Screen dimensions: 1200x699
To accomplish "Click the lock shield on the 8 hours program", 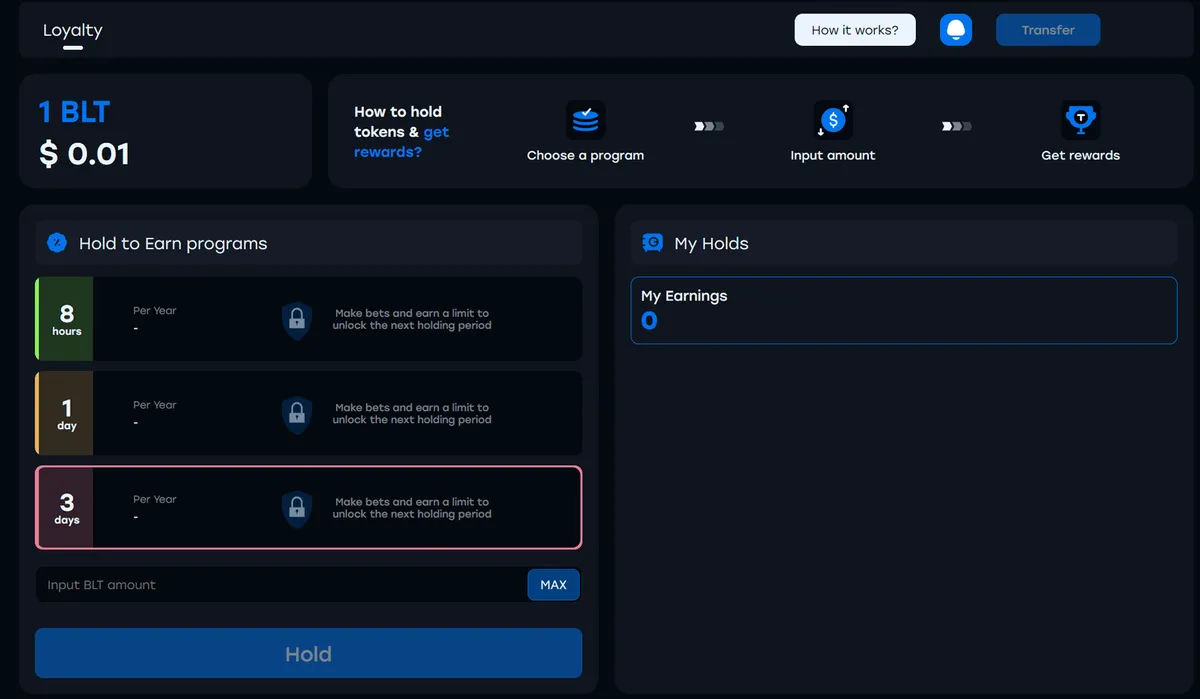I will [297, 320].
